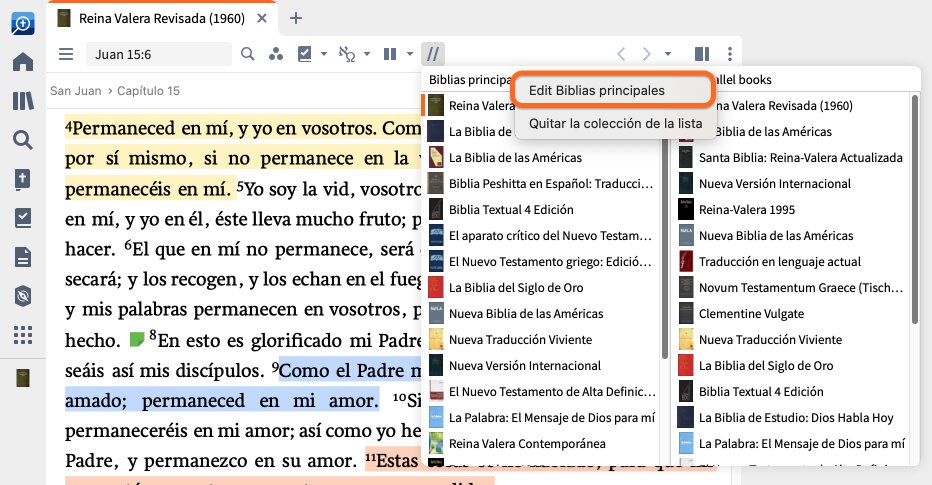Click the right parallel books scrollbar
This screenshot has width=932, height=485.
click(915, 210)
